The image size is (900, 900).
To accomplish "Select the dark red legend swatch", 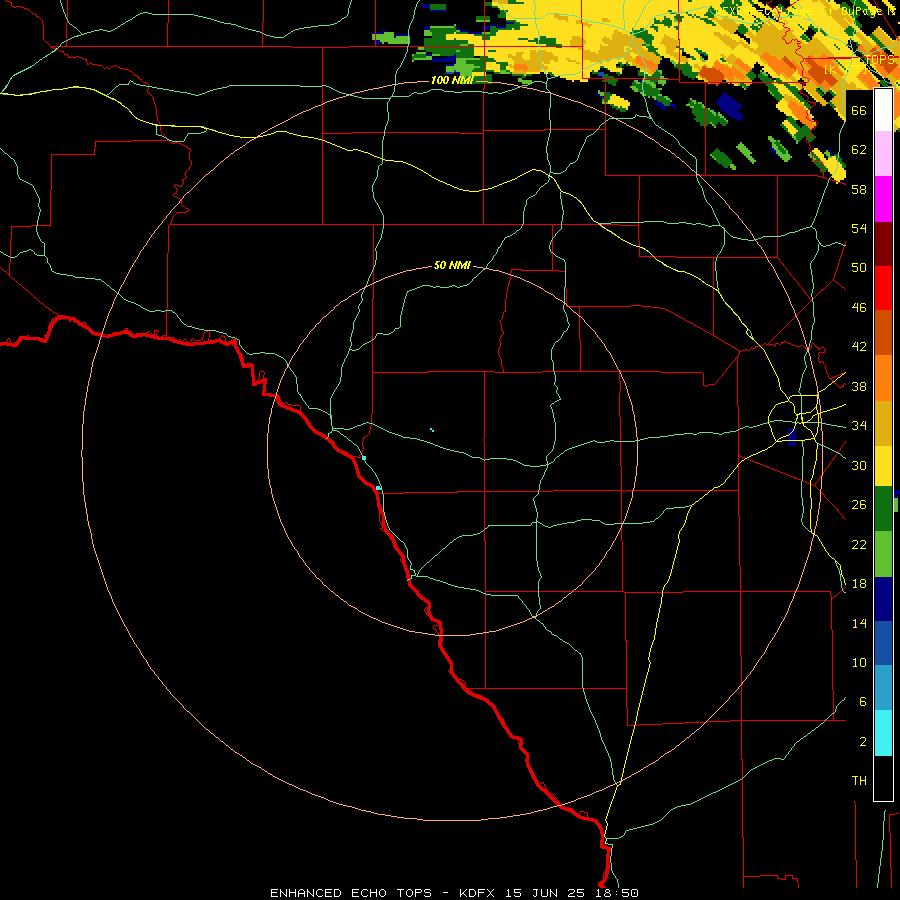I will coord(883,244).
